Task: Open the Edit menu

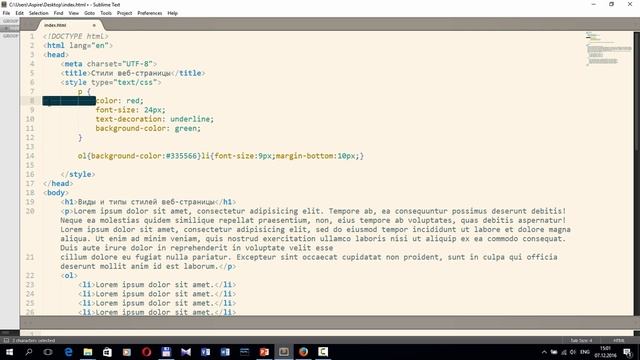Action: coord(19,13)
